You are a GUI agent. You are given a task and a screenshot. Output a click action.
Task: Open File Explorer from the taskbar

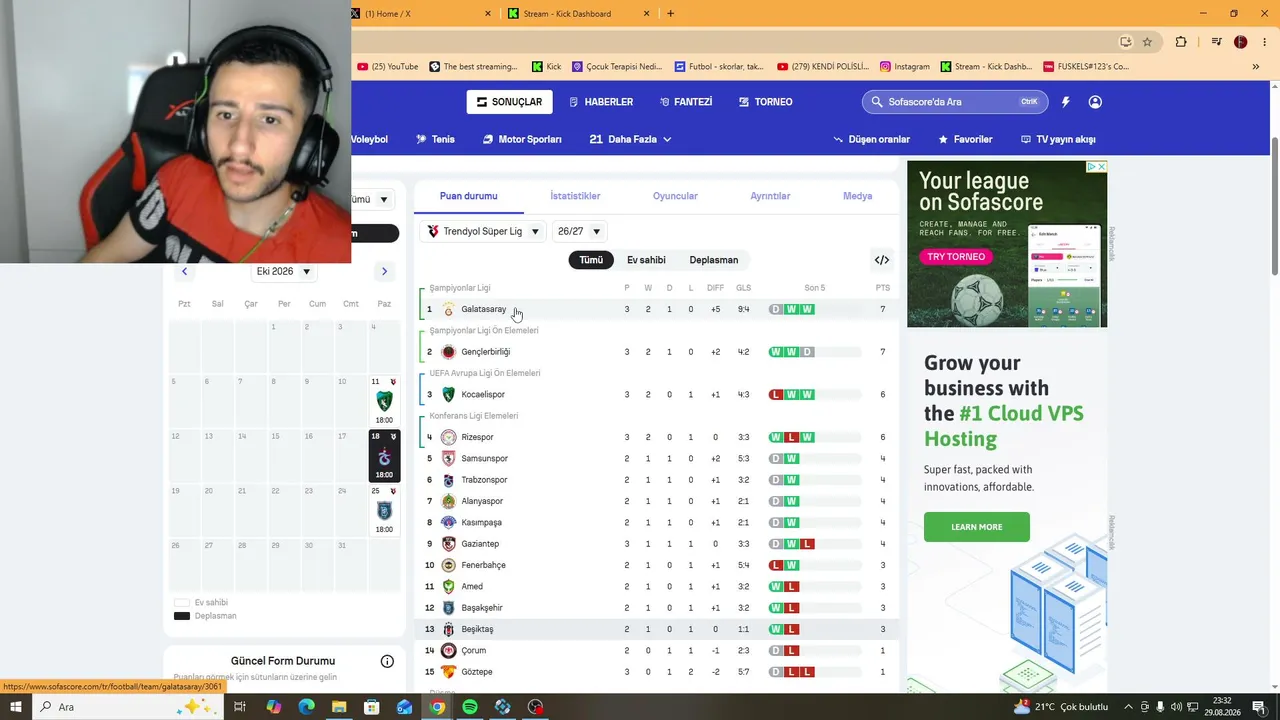click(339, 707)
